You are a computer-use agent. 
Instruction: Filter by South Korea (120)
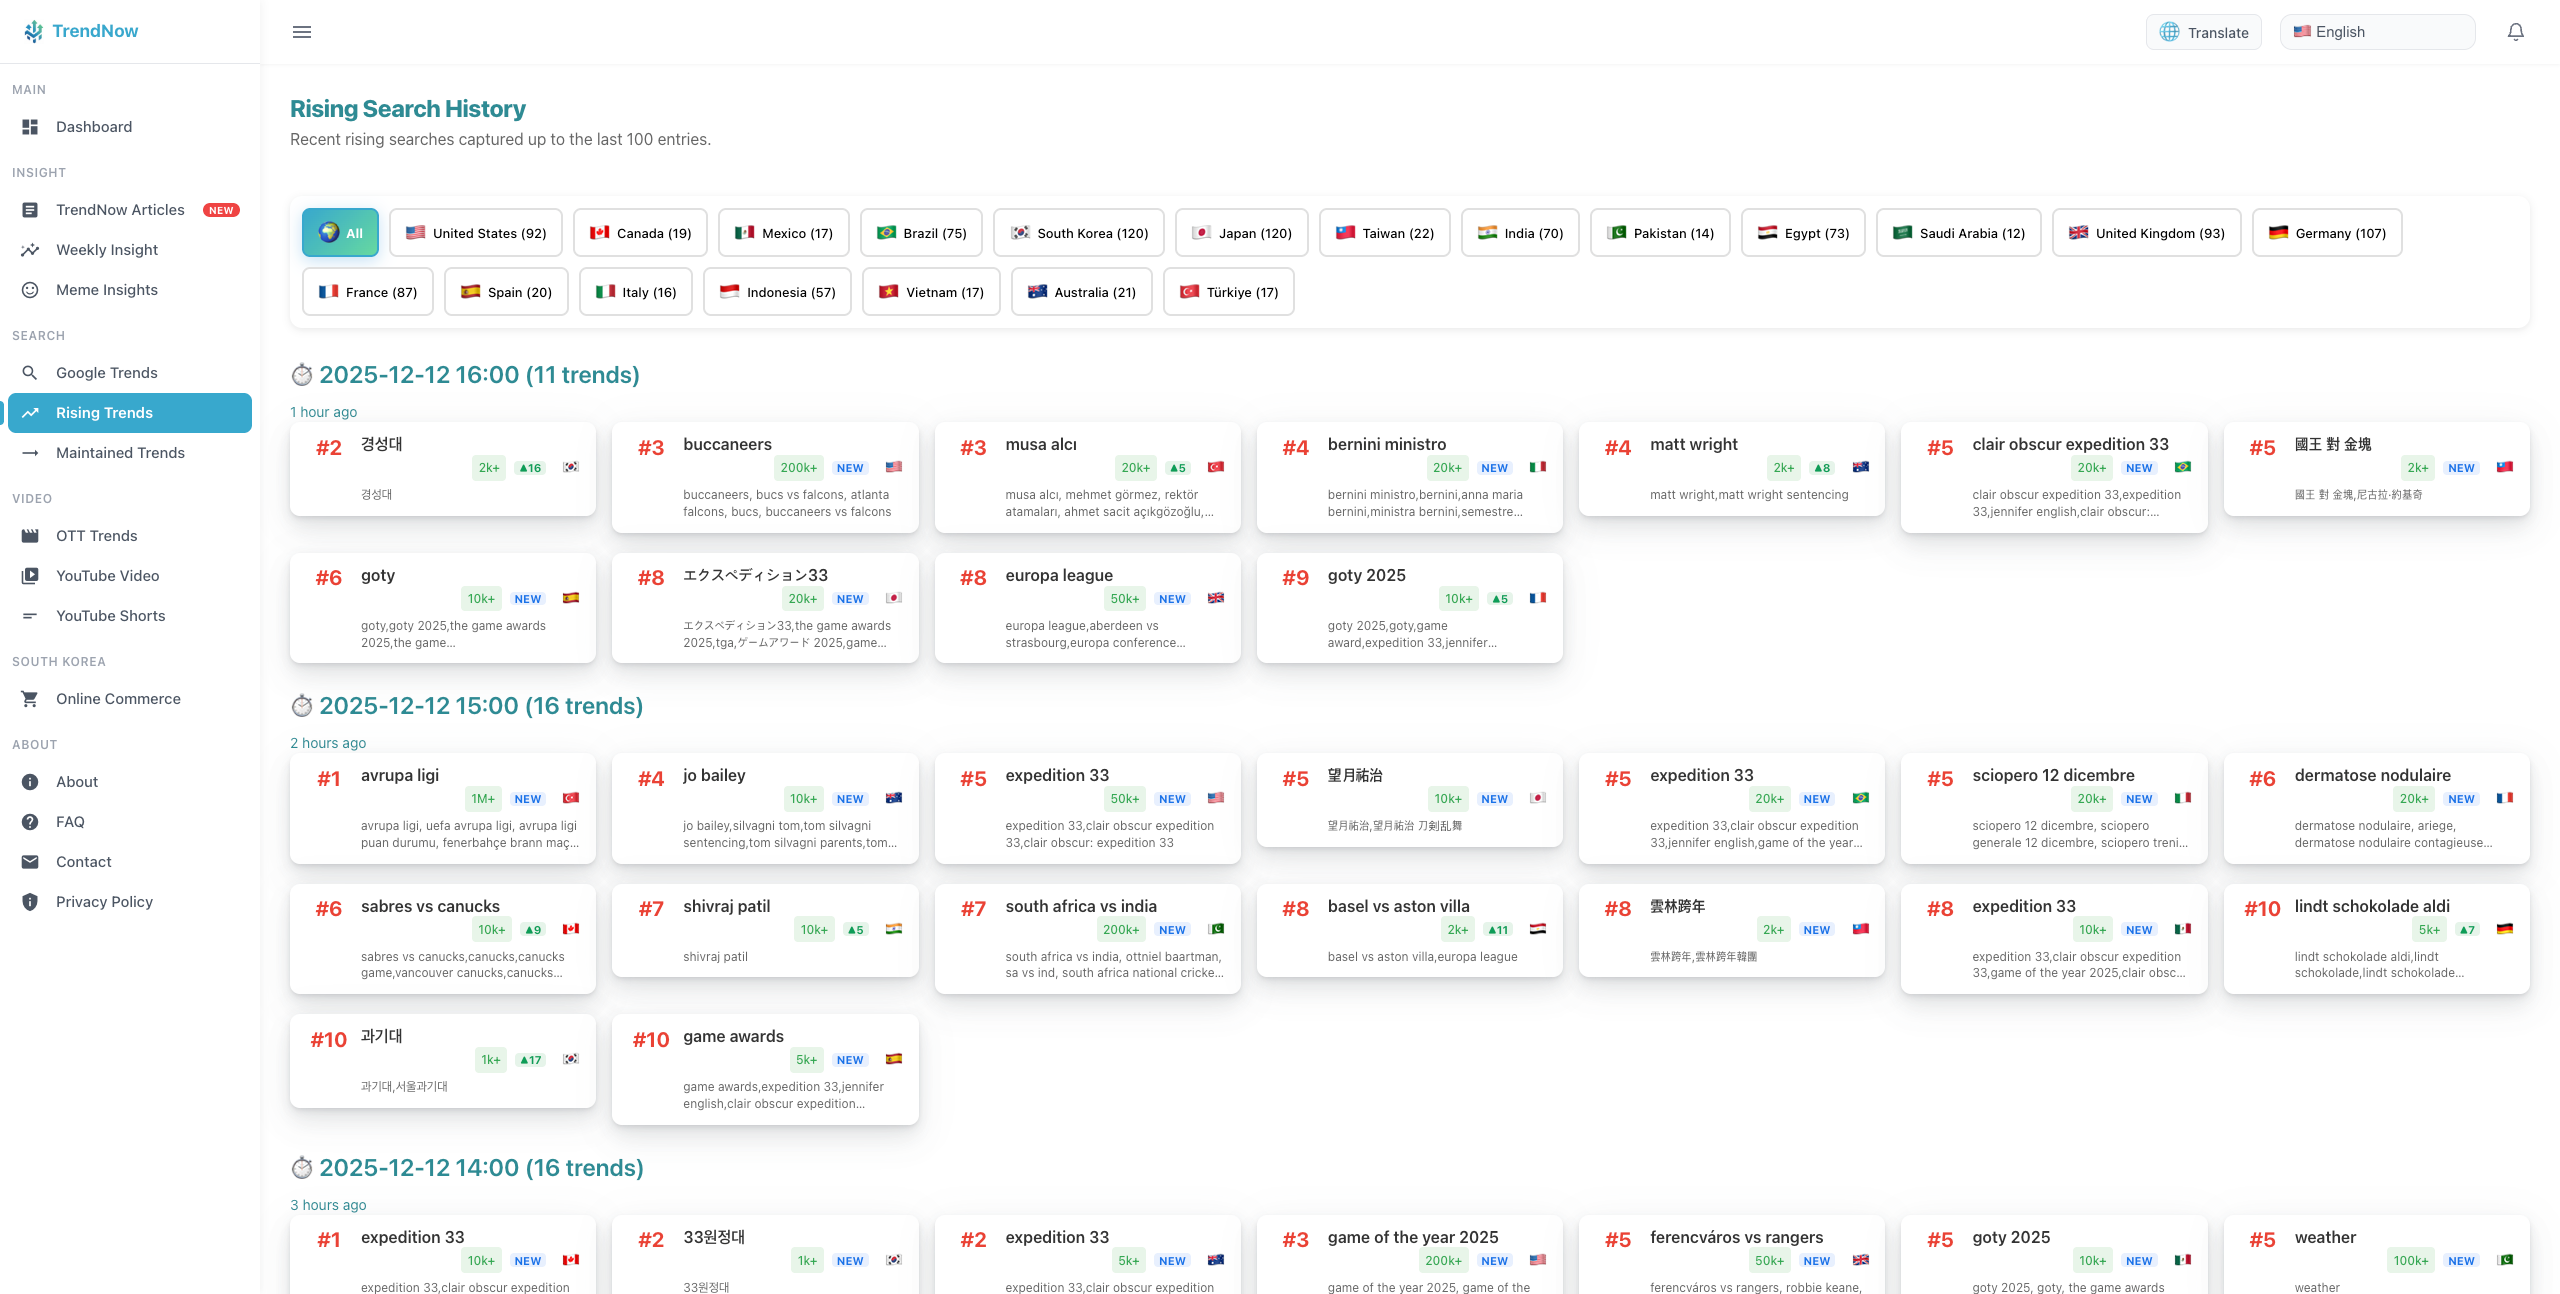point(1078,233)
